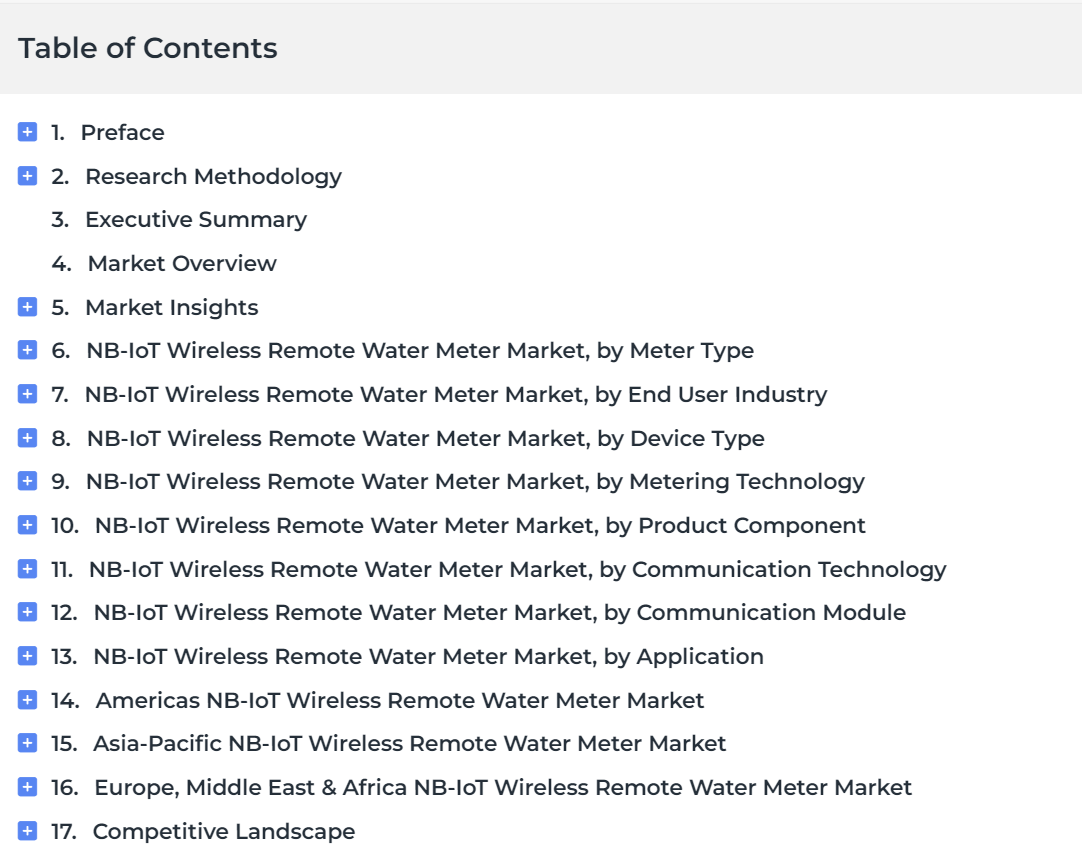Click plus icon beside by Meter Type

[x=27, y=350]
